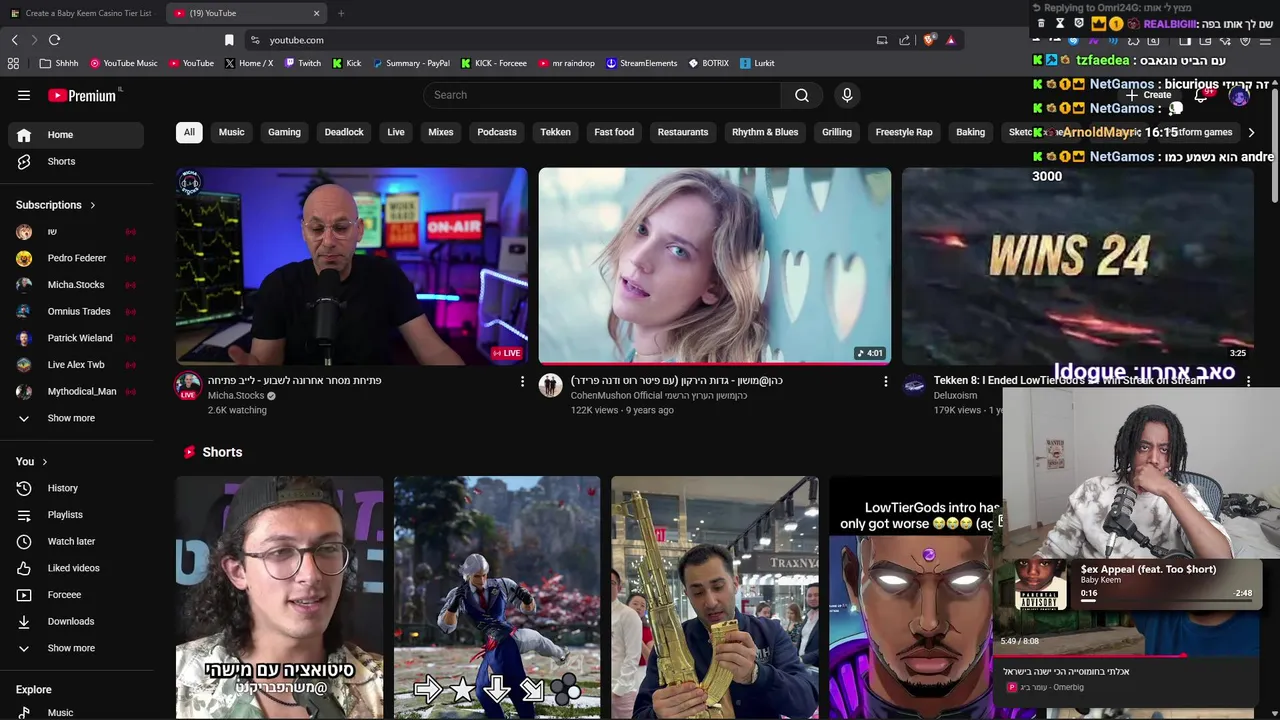The height and width of the screenshot is (720, 1280).
Task: Select the All filter chip
Action: coord(189,132)
